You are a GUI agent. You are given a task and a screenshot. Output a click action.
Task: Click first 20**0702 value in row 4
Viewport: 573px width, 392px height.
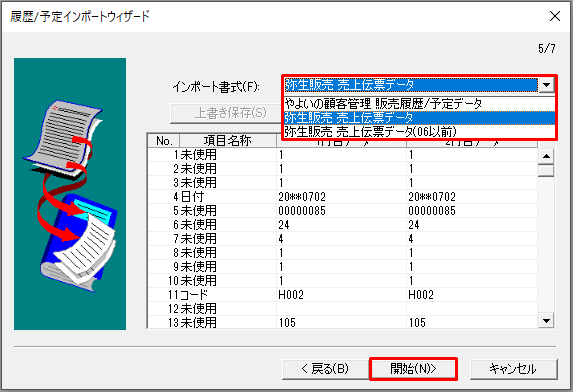(x=302, y=197)
